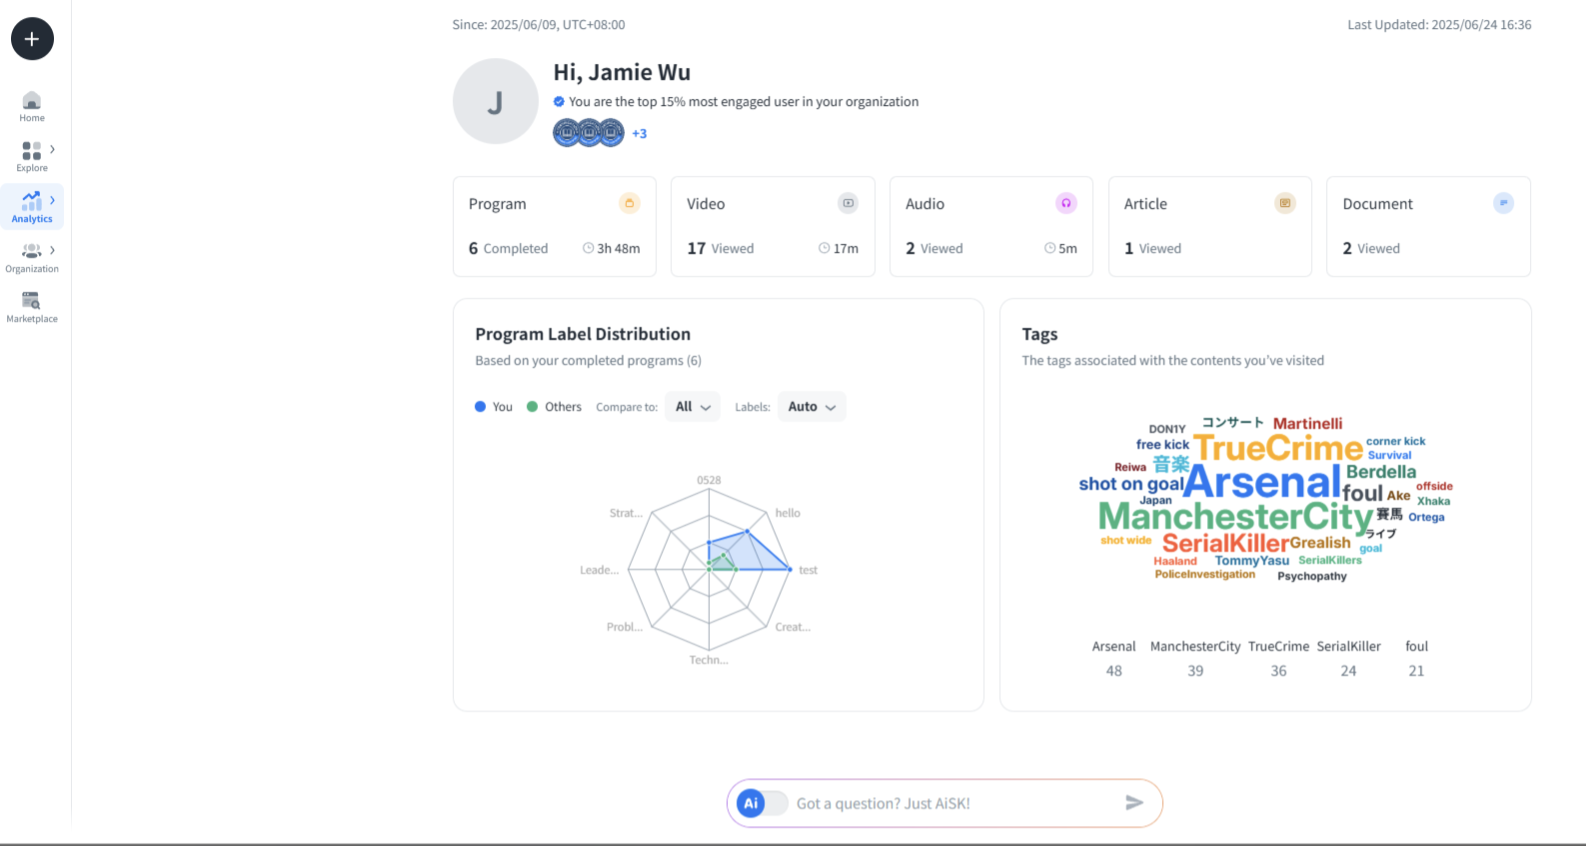Click the Program card lock icon
Screen dimensions: 1586x846
[x=629, y=203]
